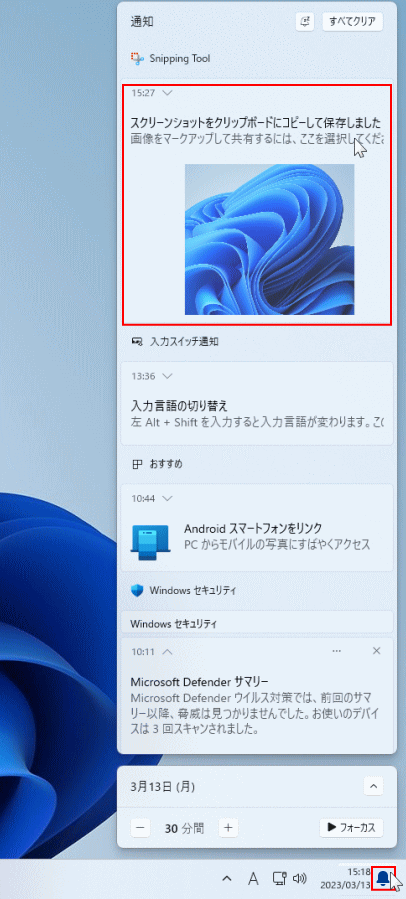Screen dimensions: 406x899
Task: Expand the 13:36 notification chevron
Action: (x=167, y=376)
